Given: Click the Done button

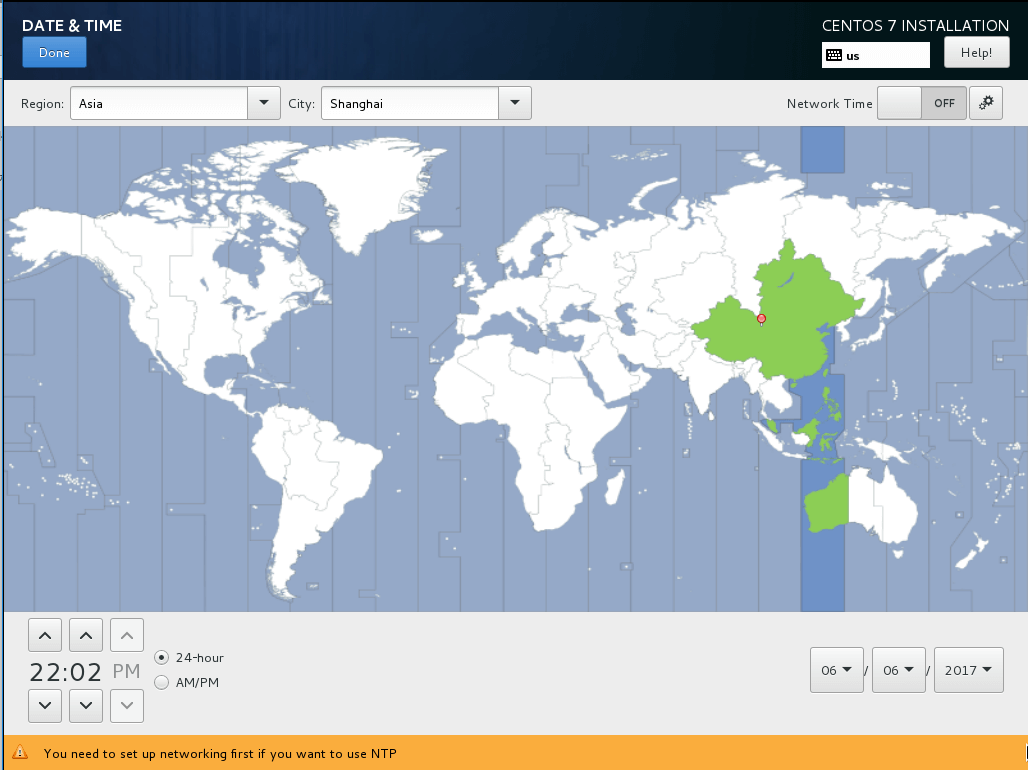Looking at the screenshot, I should (54, 52).
